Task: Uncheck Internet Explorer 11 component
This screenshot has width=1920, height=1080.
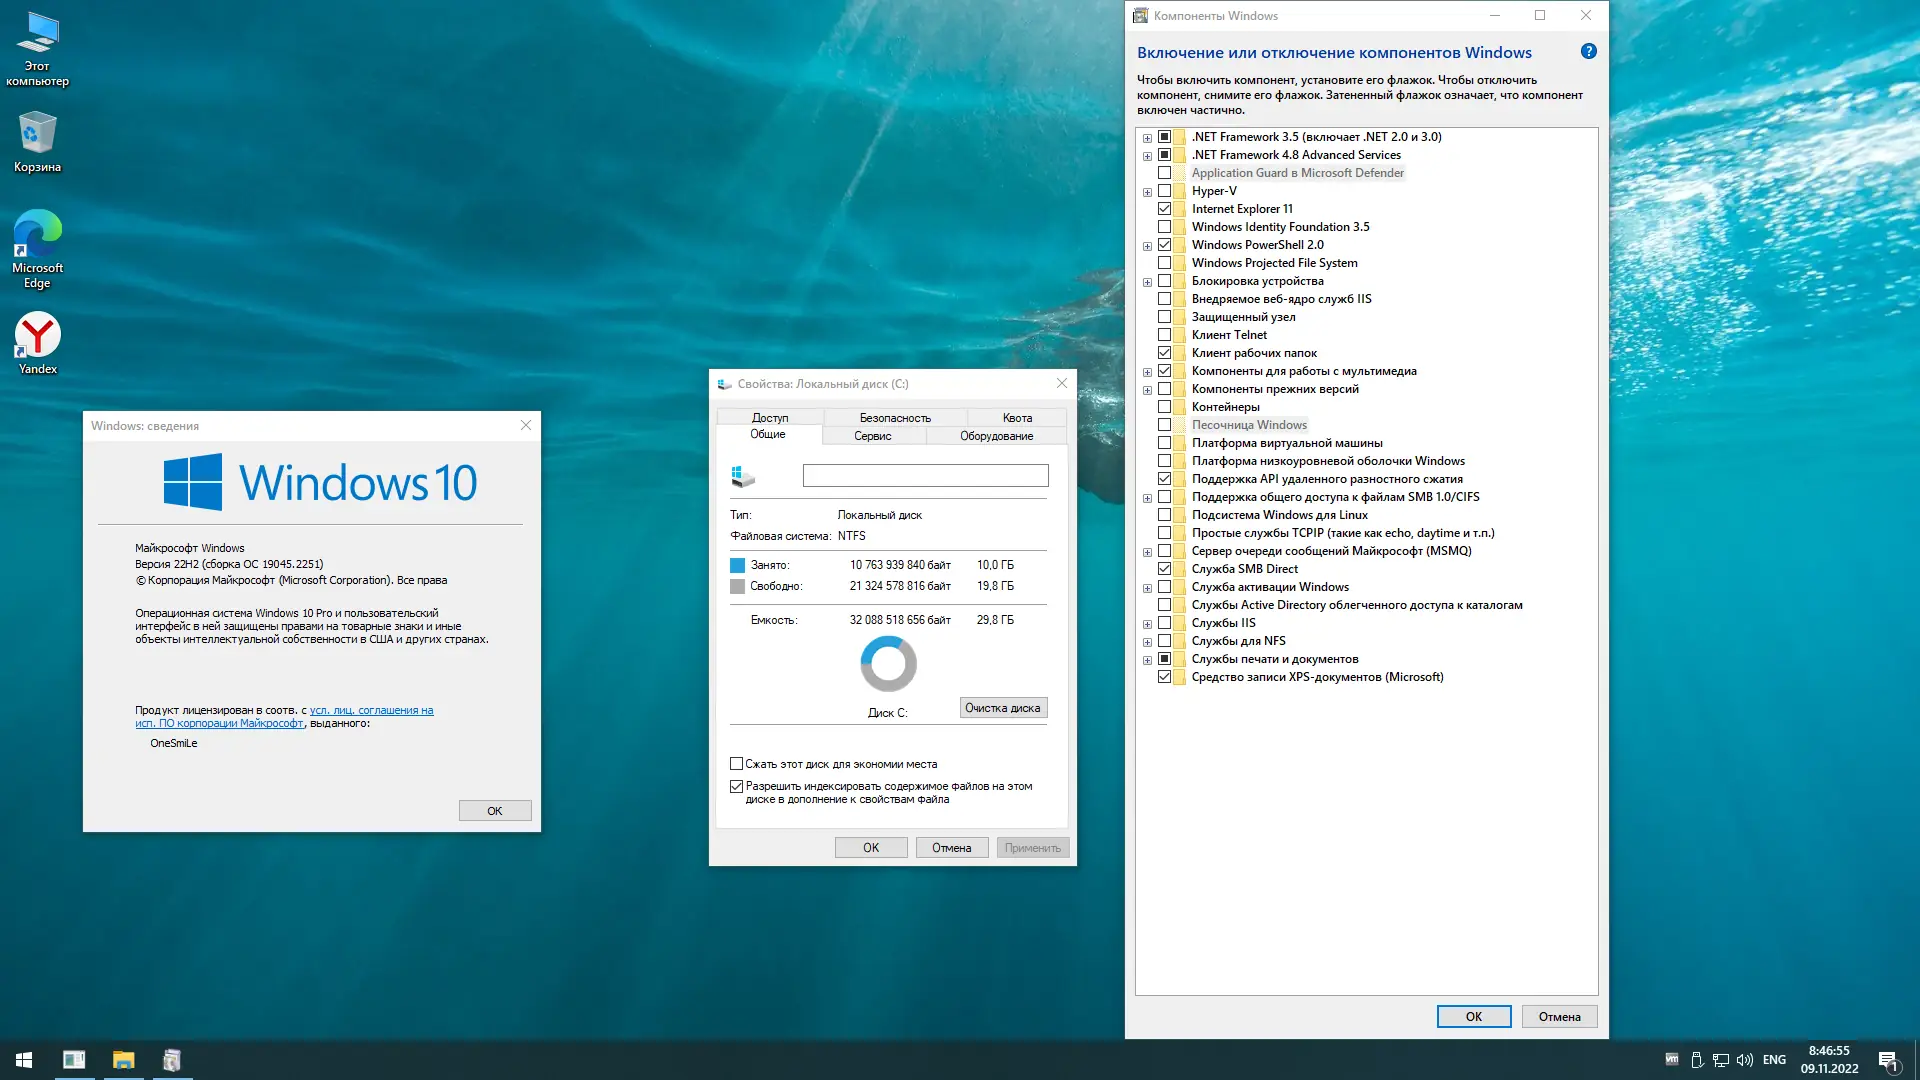Action: pos(1164,209)
